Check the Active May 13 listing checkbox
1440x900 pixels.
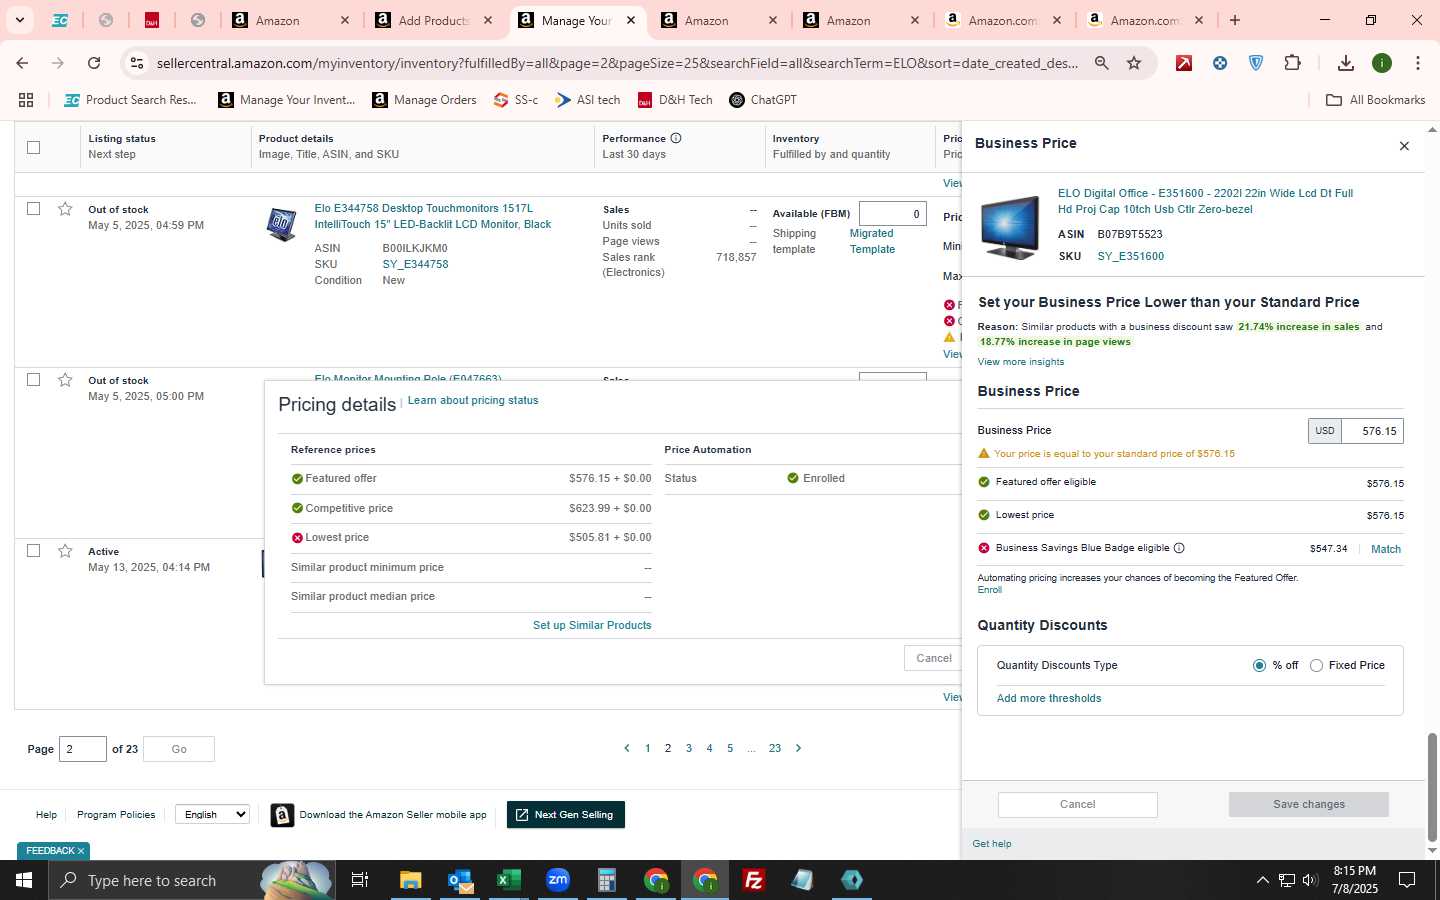coord(33,551)
